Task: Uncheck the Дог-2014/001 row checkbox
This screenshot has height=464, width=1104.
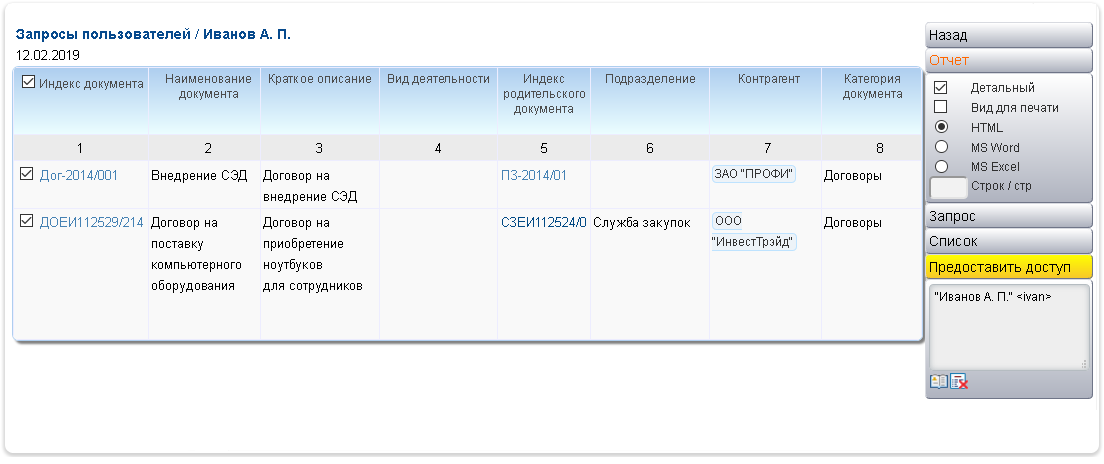Action: coord(27,175)
